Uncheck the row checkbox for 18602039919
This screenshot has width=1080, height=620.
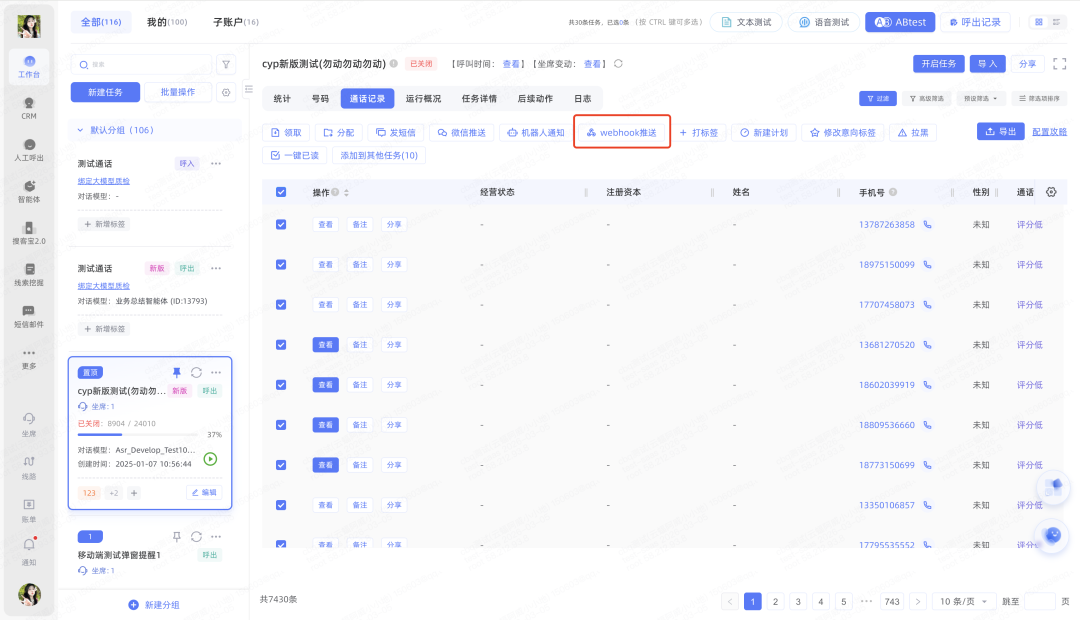(x=281, y=385)
